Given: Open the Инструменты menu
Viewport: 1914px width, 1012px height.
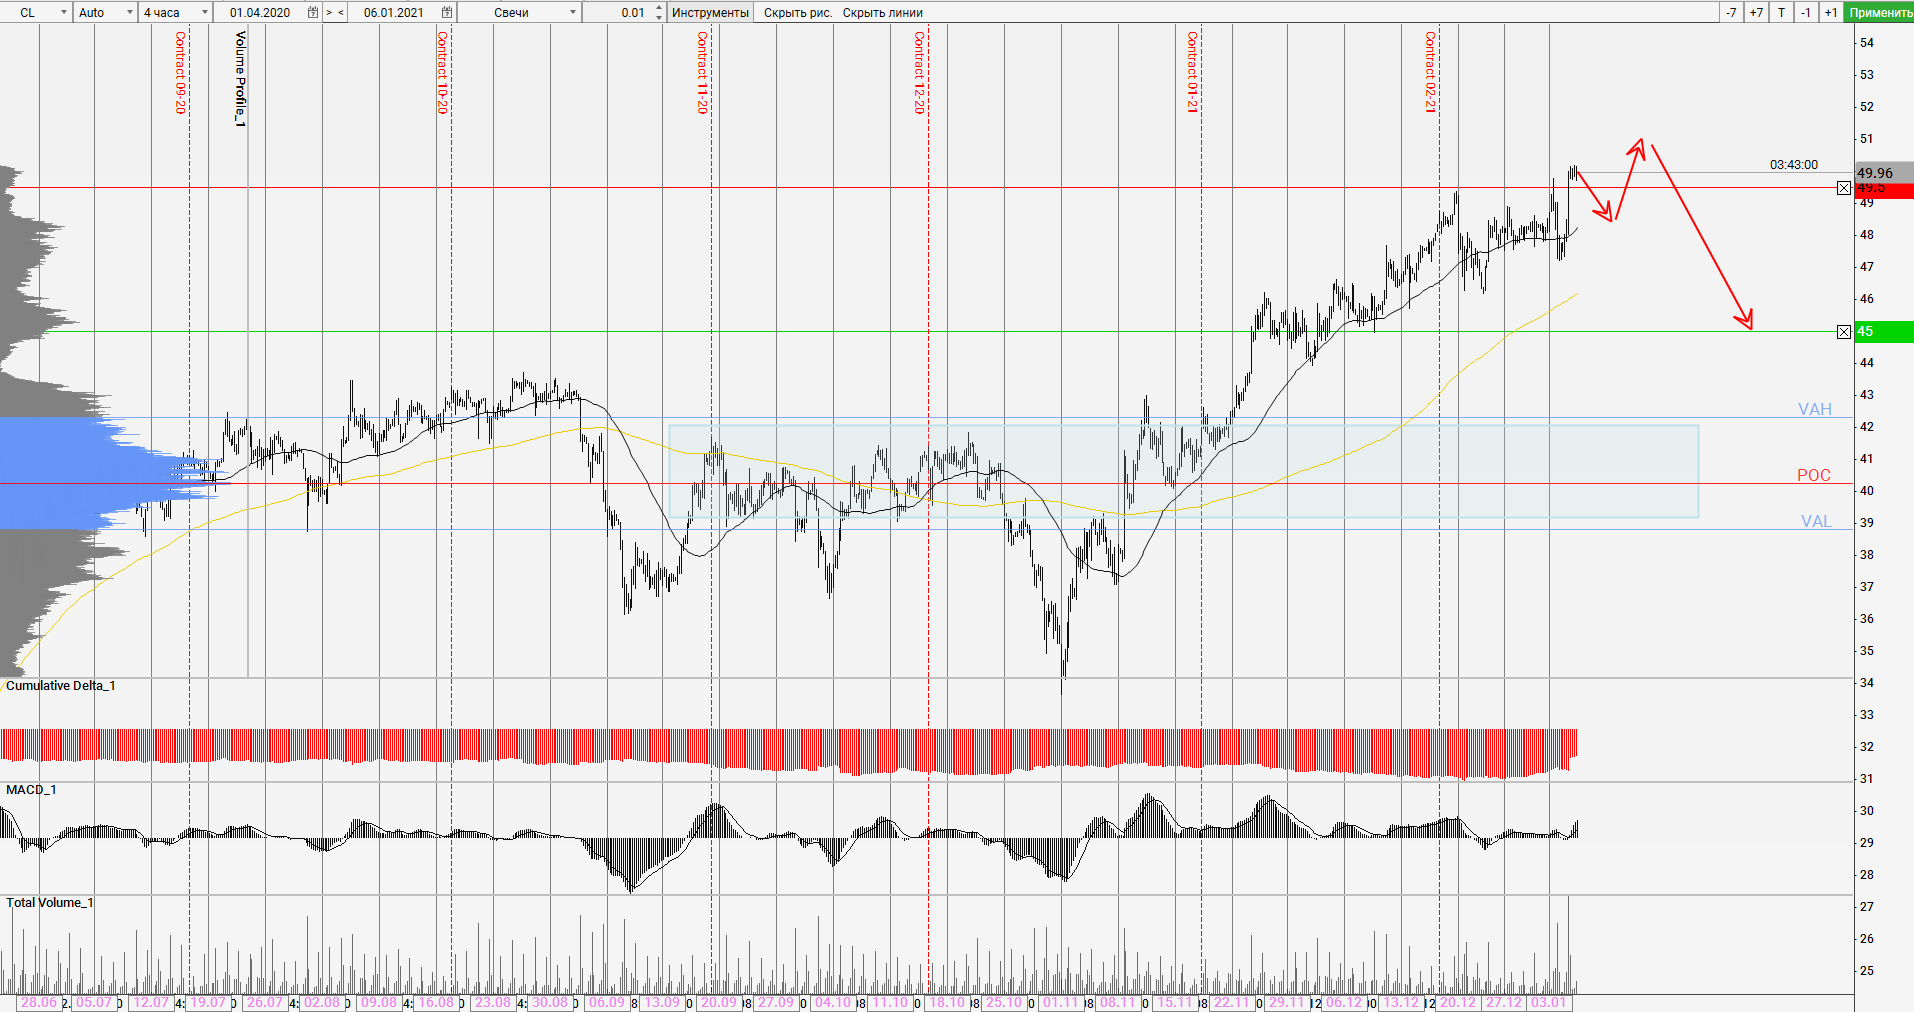Looking at the screenshot, I should pyautogui.click(x=710, y=12).
